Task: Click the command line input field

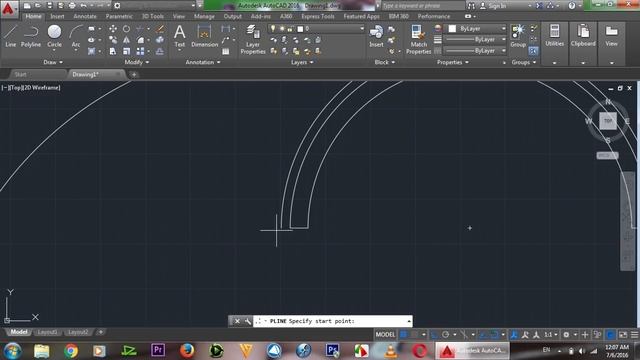Action: tap(333, 321)
